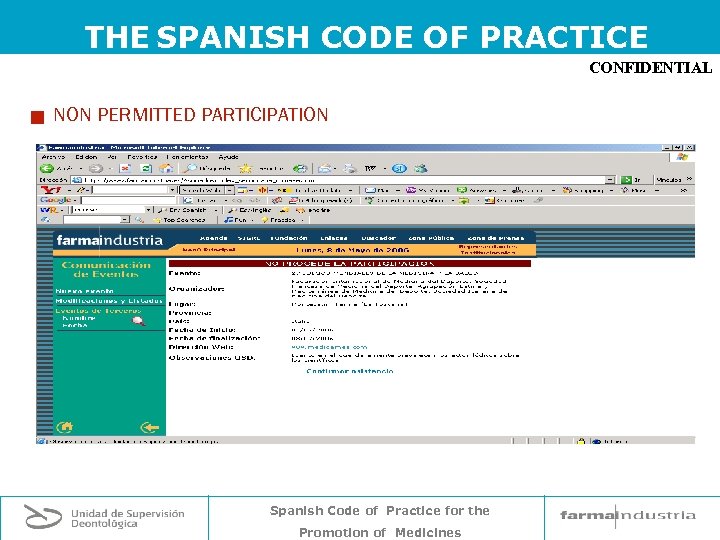The width and height of the screenshot is (720, 540).
Task: Click in the Yahoo toolbar search field
Action: (131, 190)
